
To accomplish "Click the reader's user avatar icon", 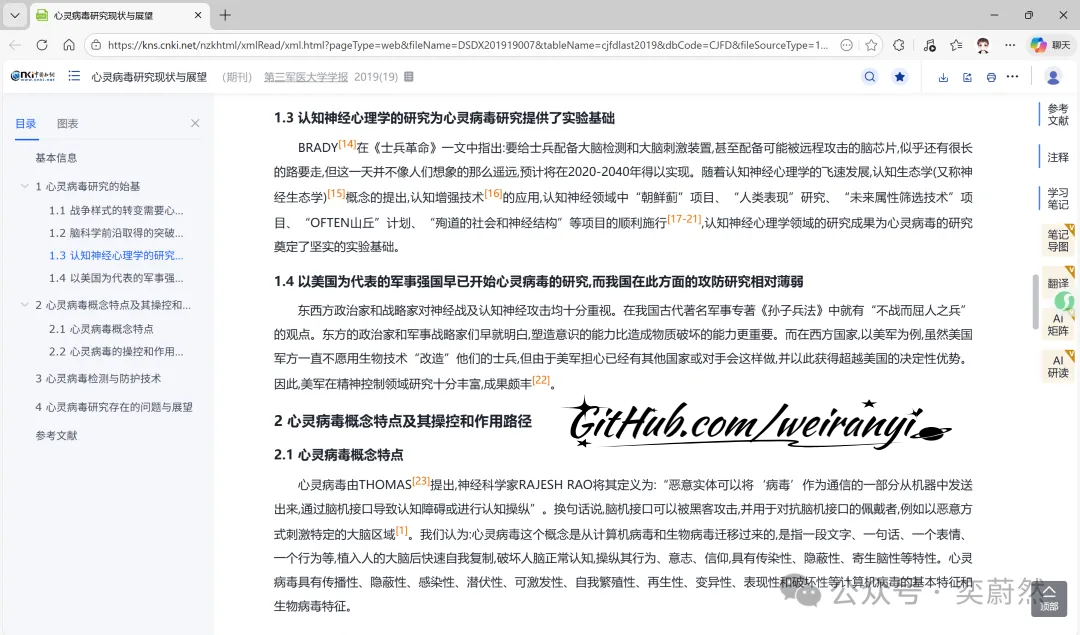I will (x=1053, y=77).
